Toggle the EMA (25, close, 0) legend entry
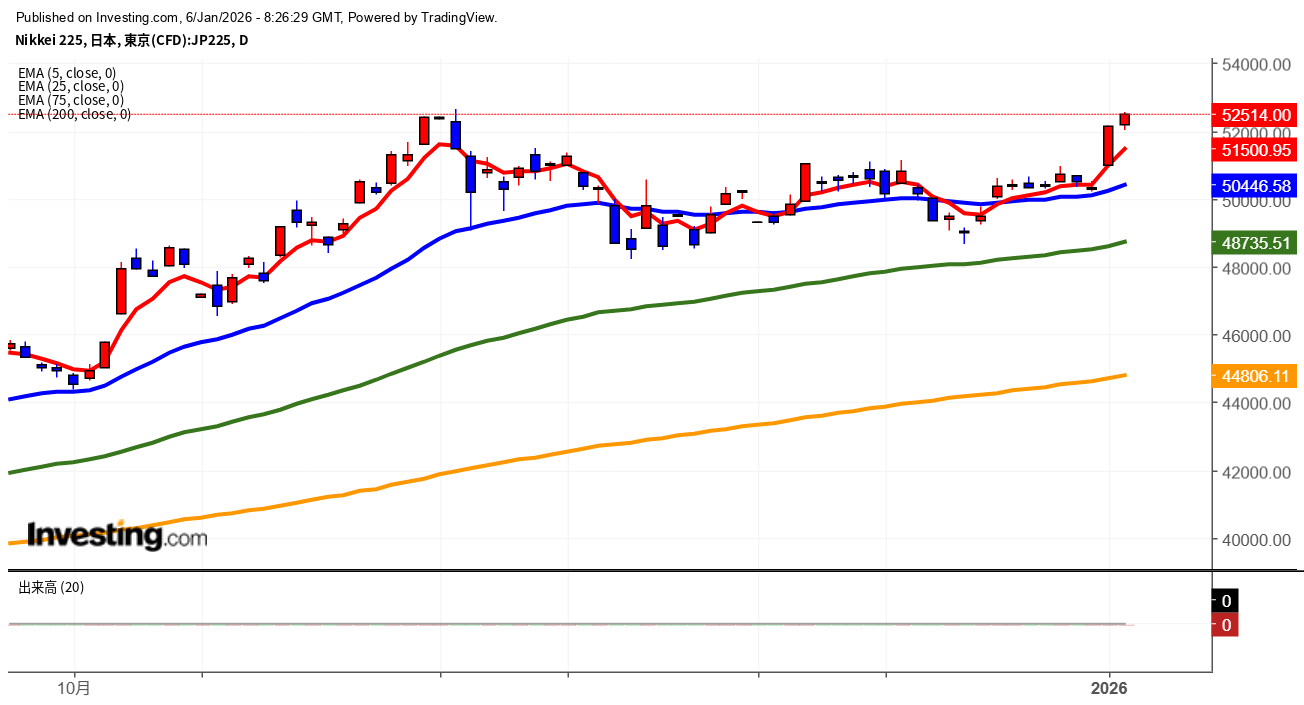The height and width of the screenshot is (705, 1304). coord(70,86)
